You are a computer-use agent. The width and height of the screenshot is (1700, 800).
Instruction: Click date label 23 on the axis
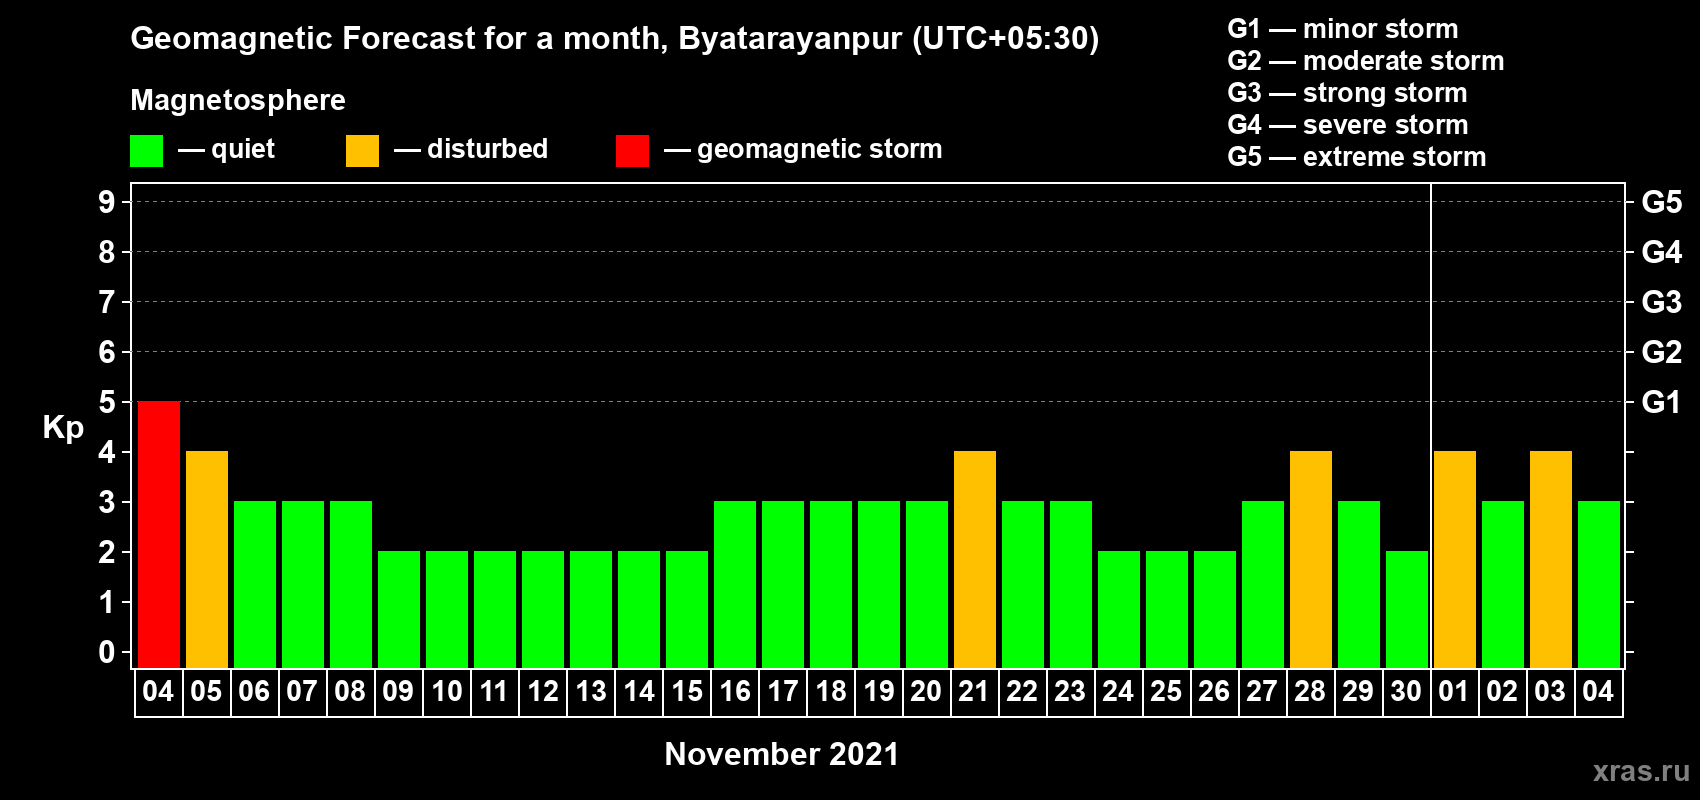point(1070,692)
